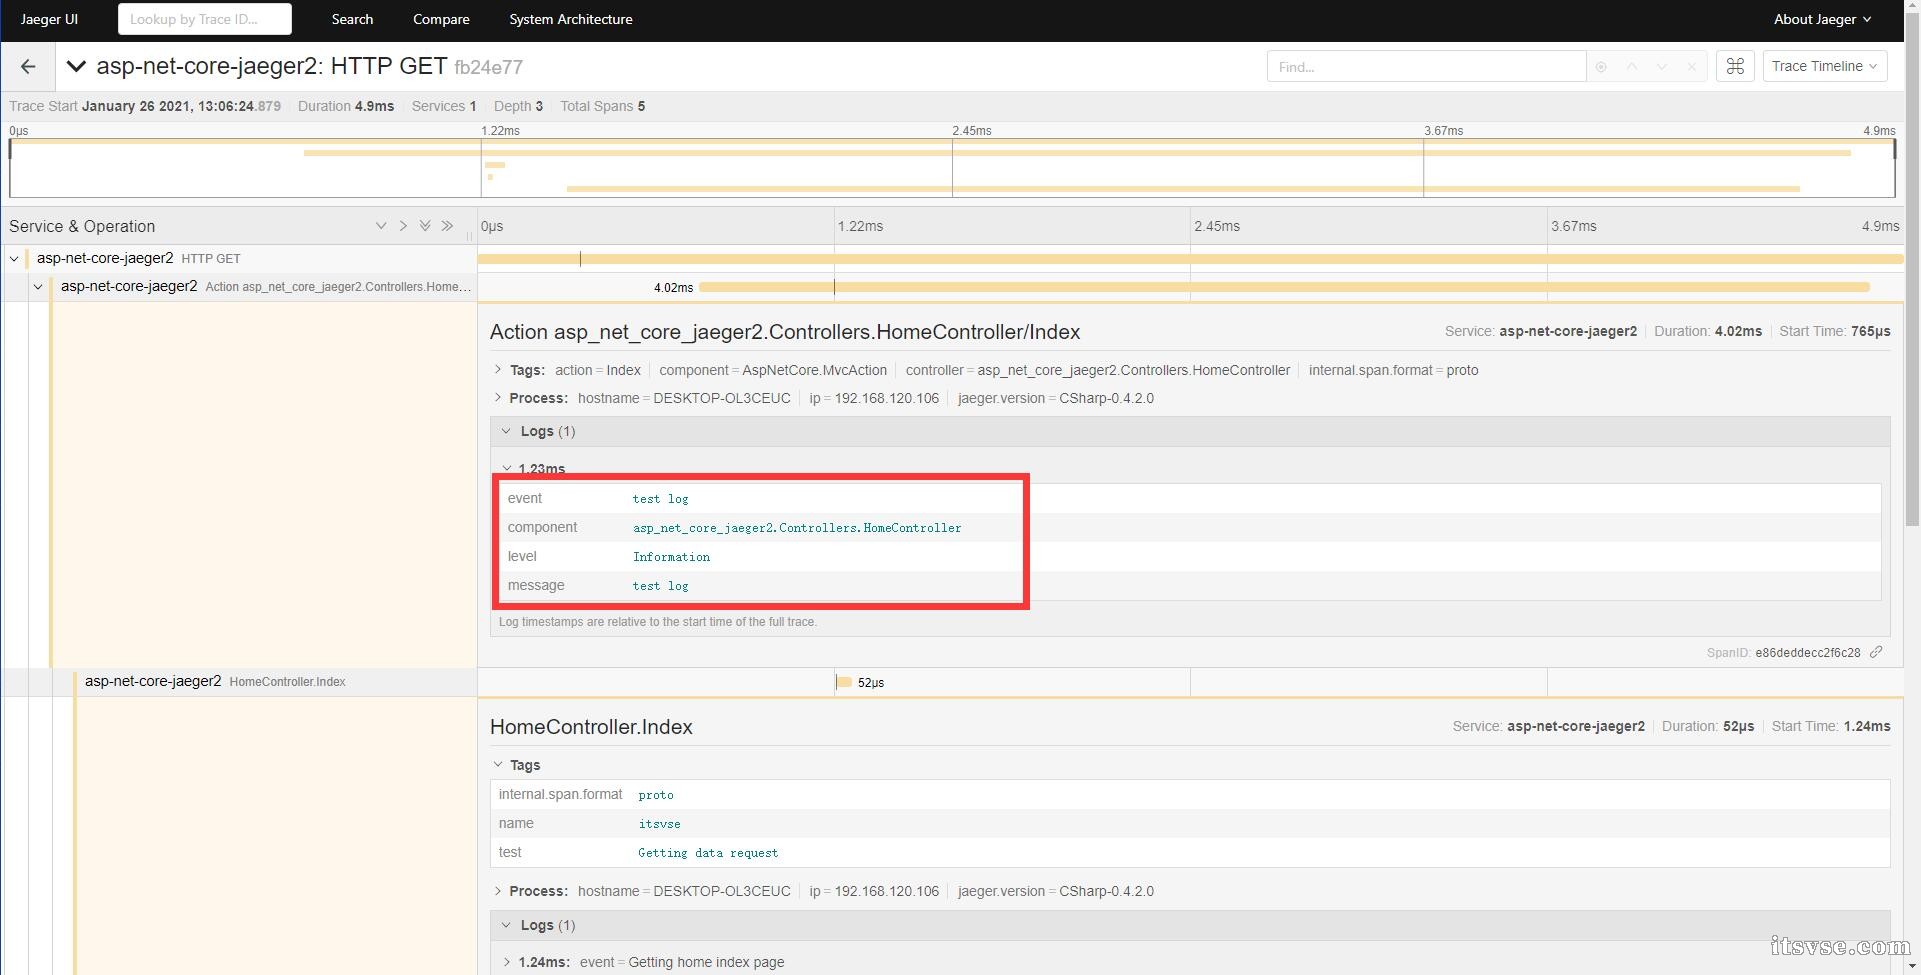Image resolution: width=1921 pixels, height=975 pixels.
Task: Click the HTTP GET span bar in timeline
Action: [x=1190, y=259]
